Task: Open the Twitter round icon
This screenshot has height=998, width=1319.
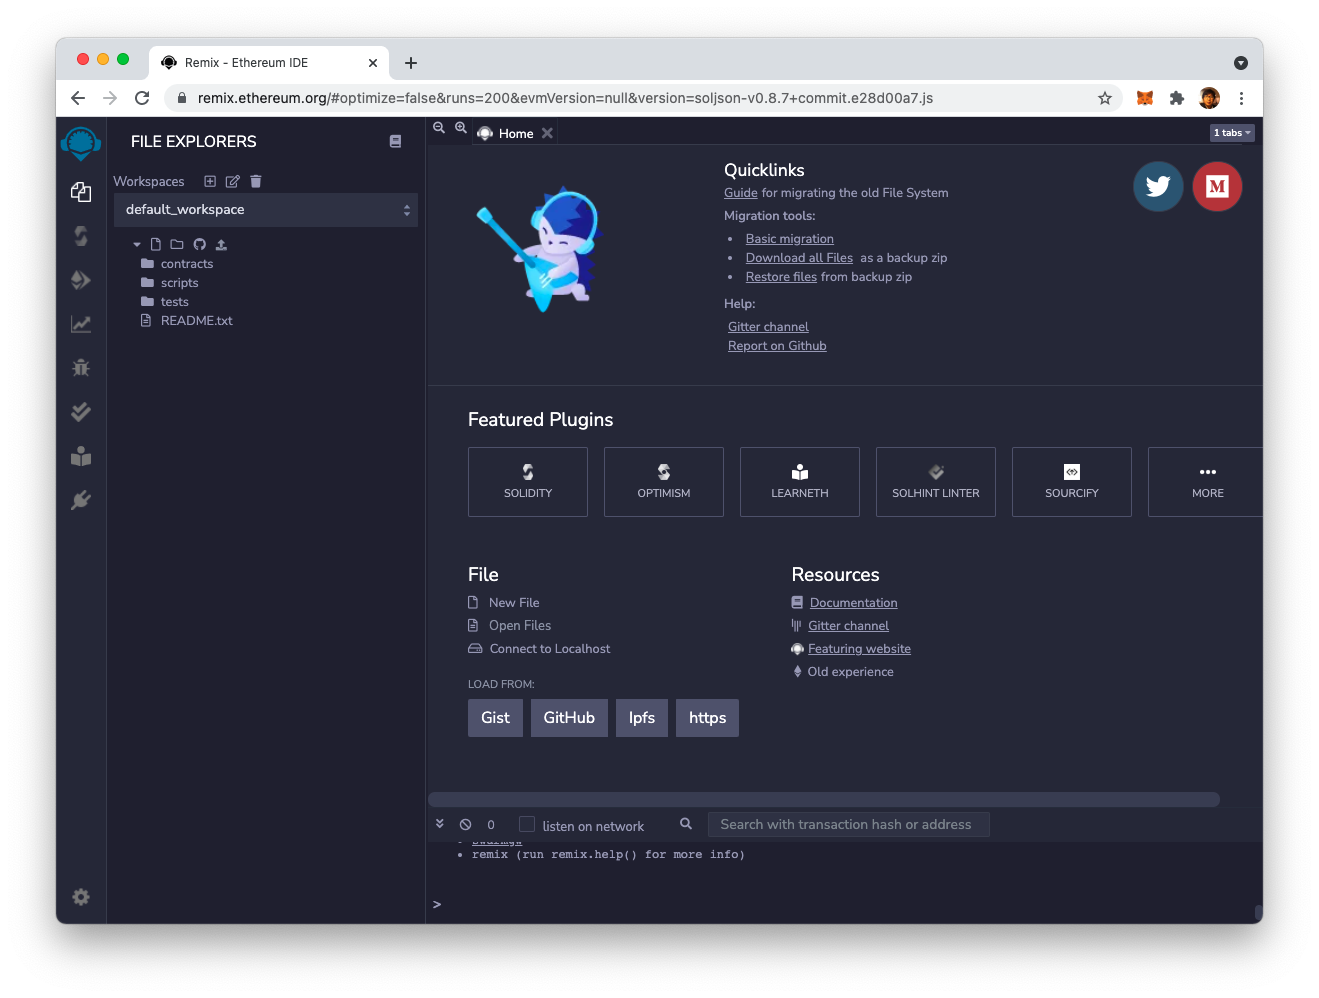Action: pyautogui.click(x=1158, y=186)
